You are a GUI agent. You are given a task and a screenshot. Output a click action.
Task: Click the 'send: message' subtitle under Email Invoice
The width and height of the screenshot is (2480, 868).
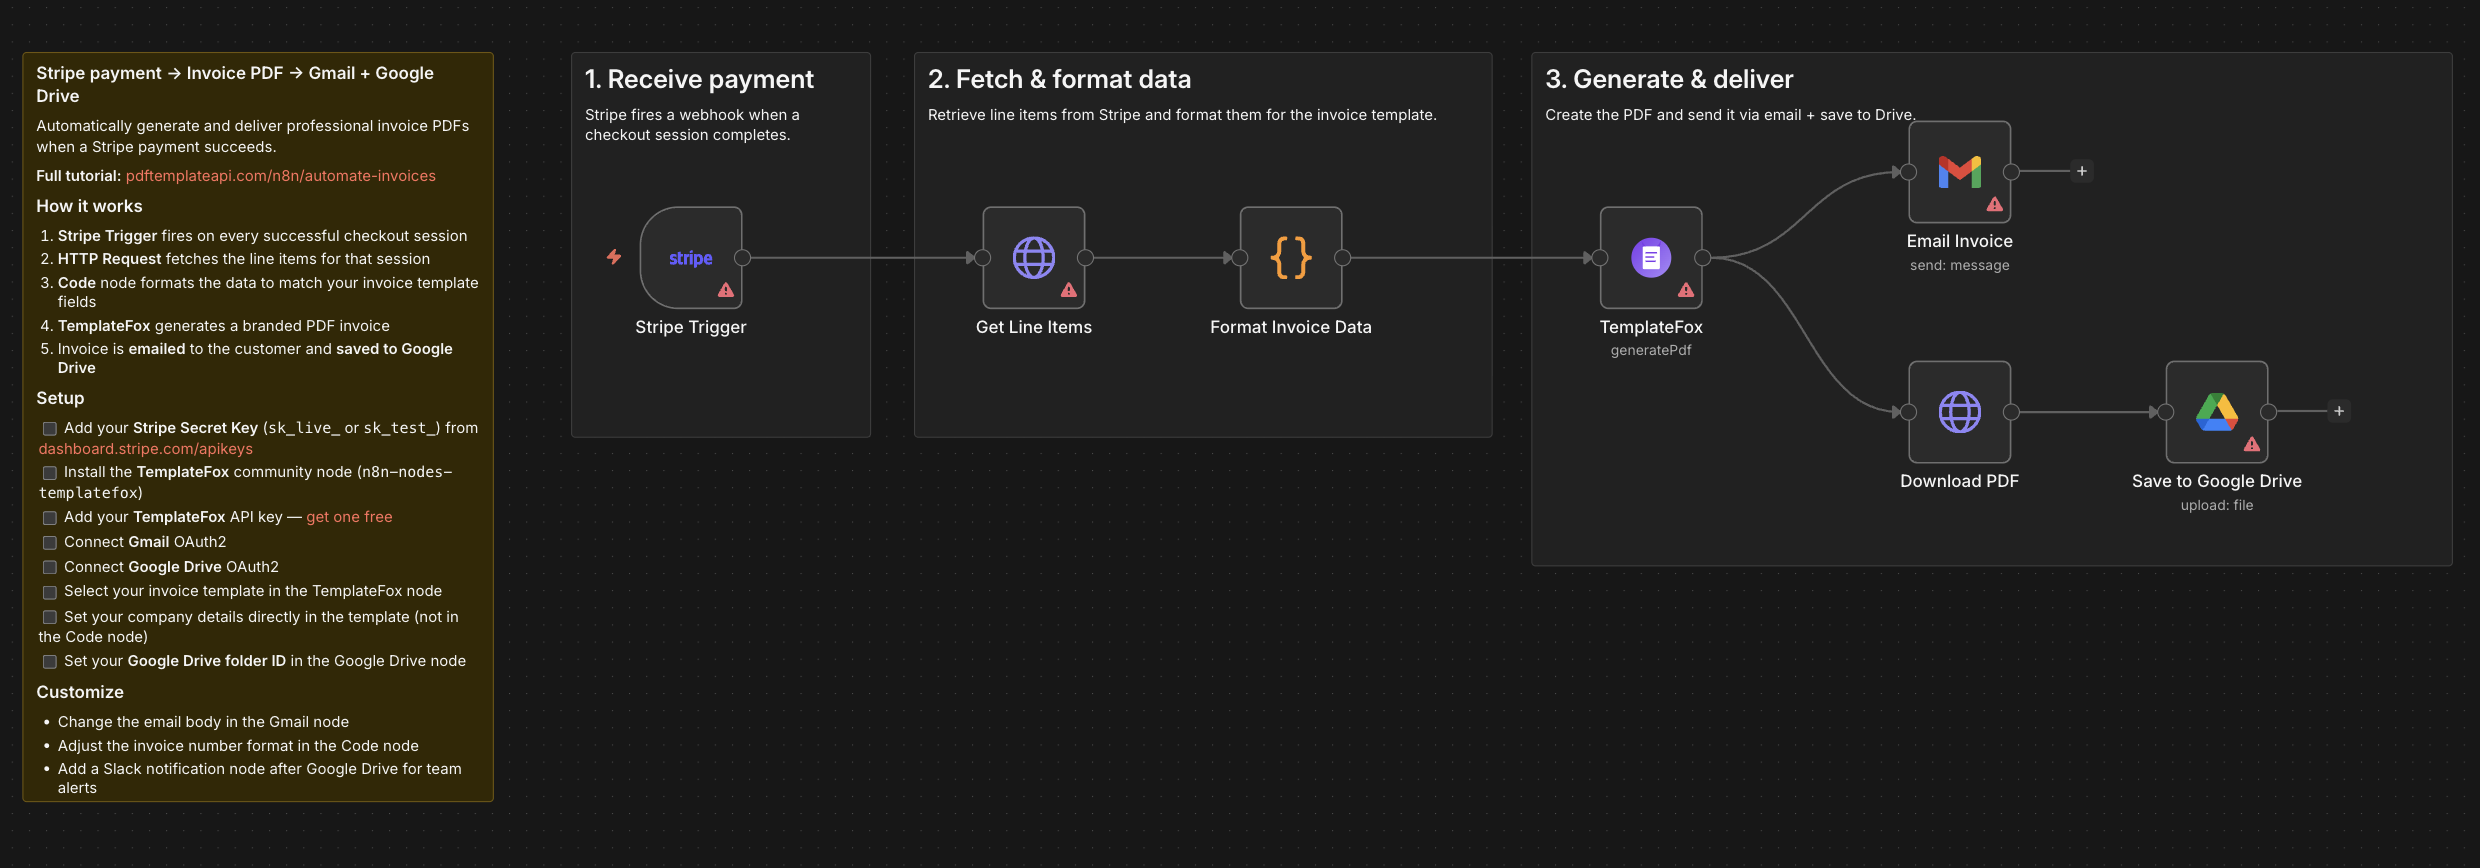1960,265
